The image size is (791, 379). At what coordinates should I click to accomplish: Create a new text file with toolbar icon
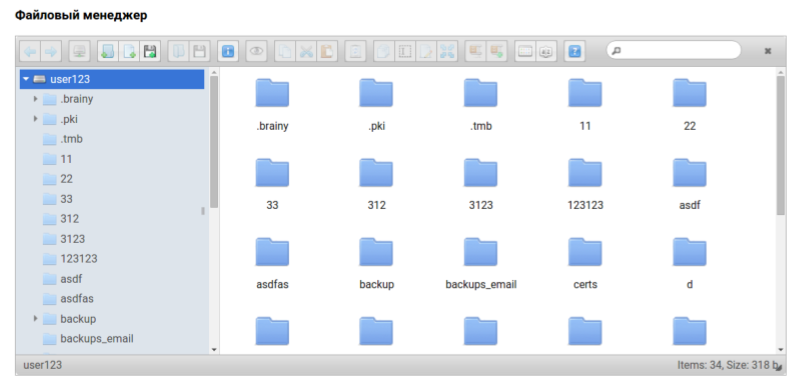point(129,51)
